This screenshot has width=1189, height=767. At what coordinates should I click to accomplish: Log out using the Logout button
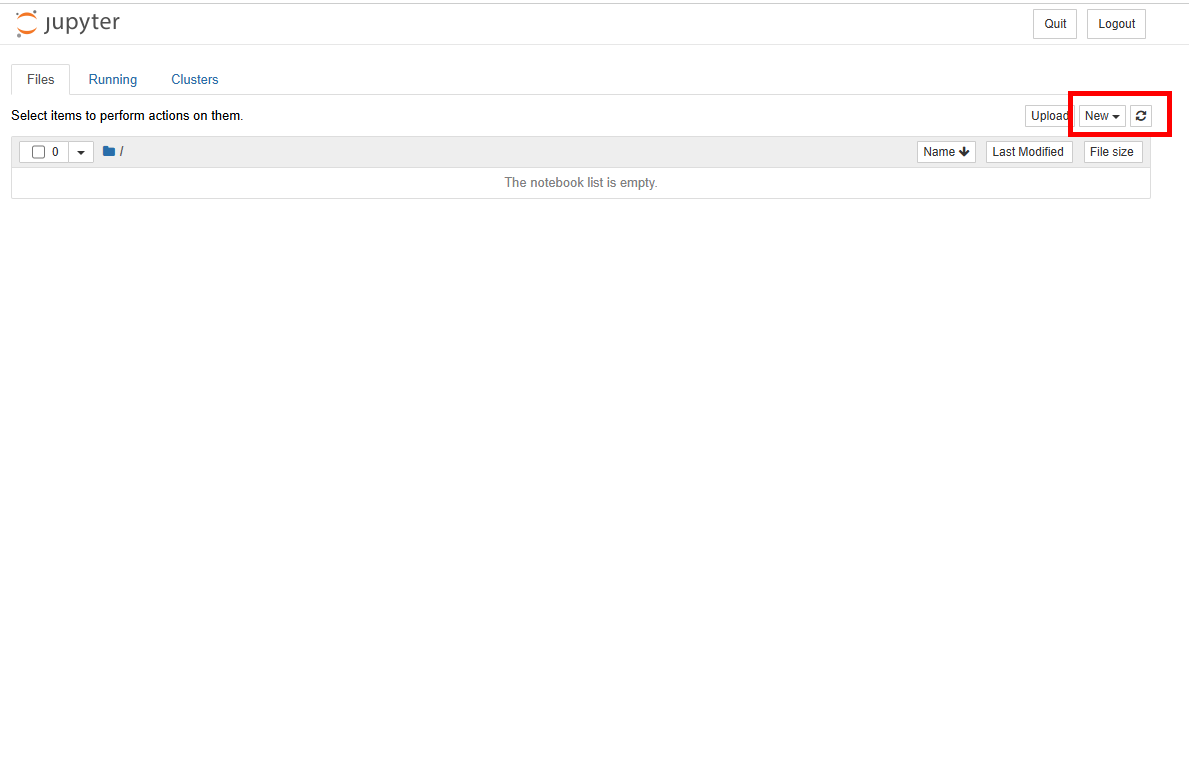pyautogui.click(x=1116, y=24)
